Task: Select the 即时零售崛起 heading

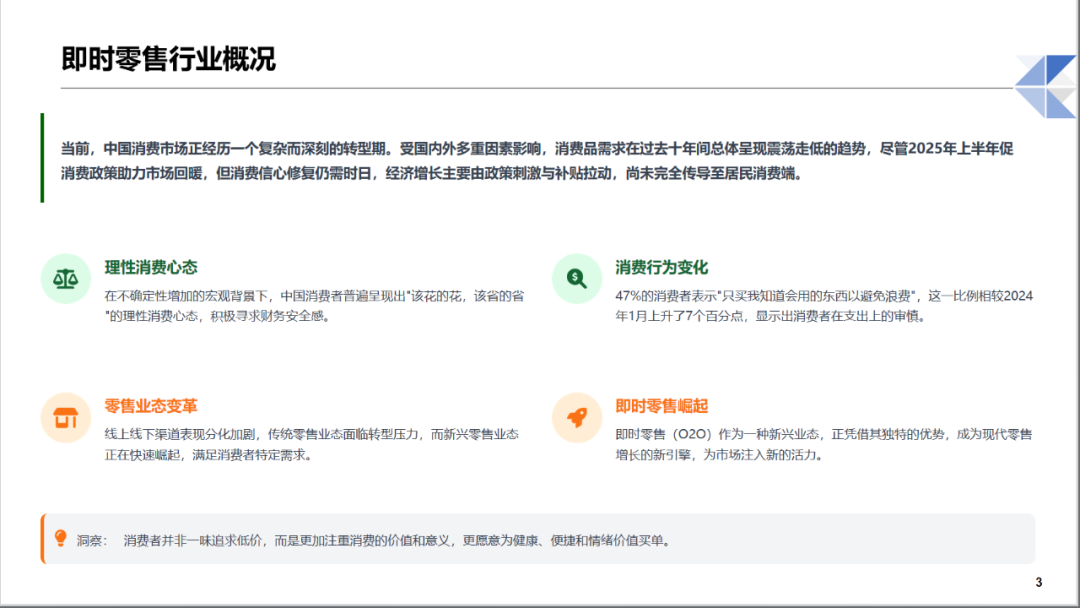Action: click(661, 406)
